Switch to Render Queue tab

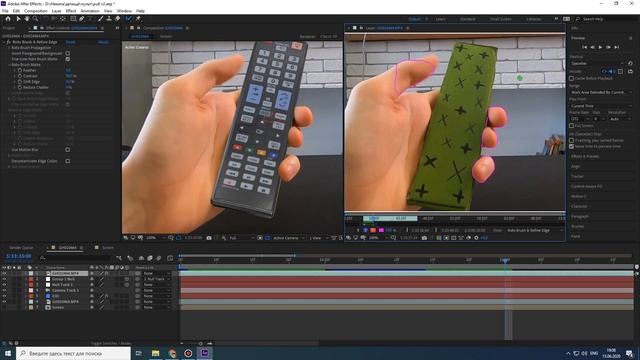[21, 248]
